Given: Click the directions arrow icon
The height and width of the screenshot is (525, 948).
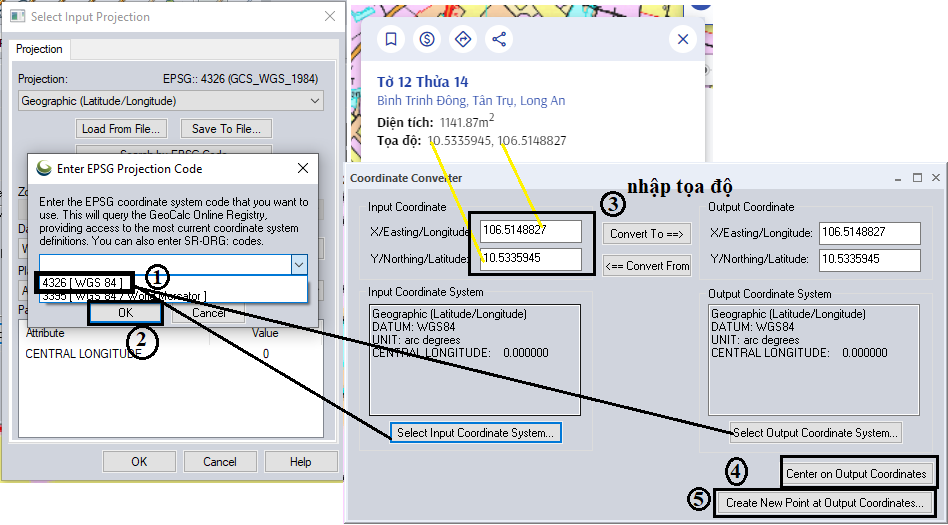Looking at the screenshot, I should pos(463,39).
